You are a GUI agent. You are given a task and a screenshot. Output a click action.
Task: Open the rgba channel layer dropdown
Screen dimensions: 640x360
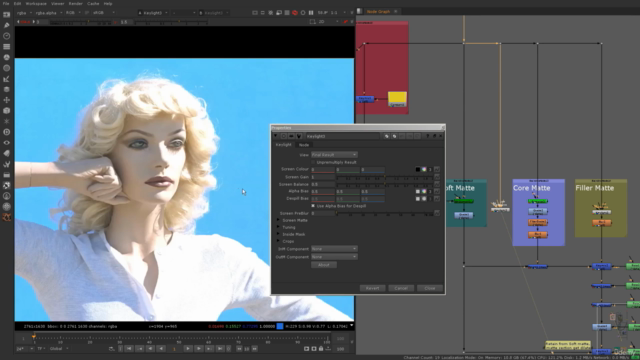pos(24,13)
